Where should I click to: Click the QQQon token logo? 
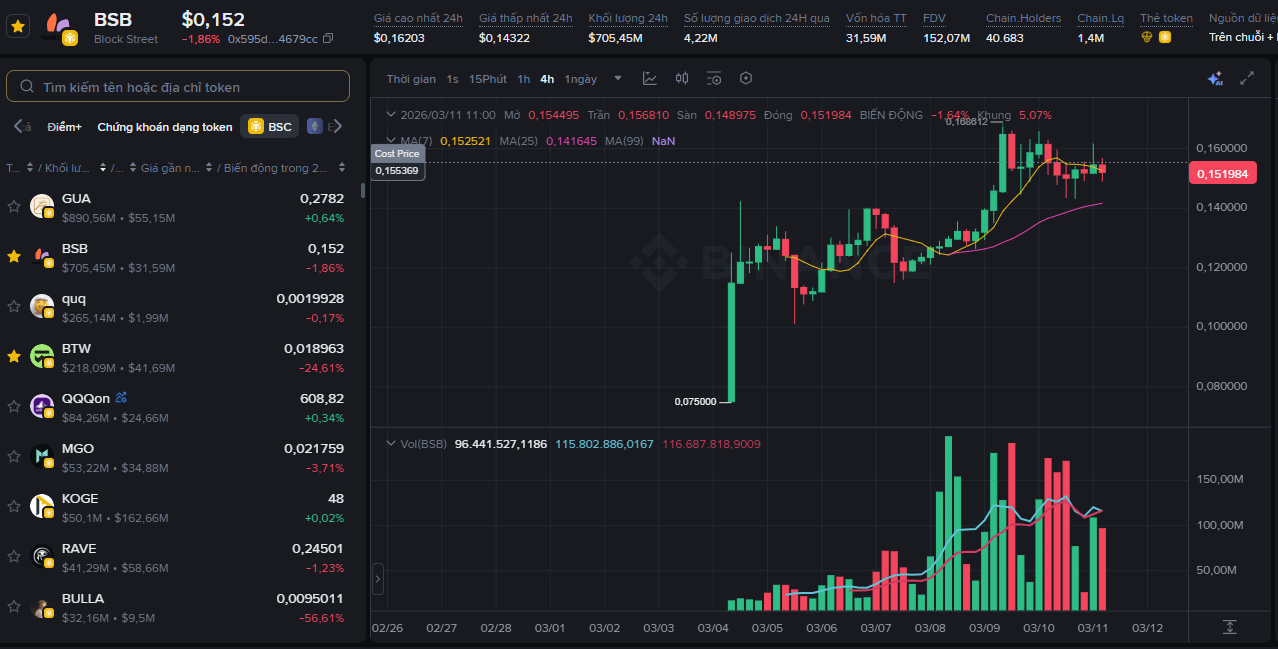tap(41, 407)
